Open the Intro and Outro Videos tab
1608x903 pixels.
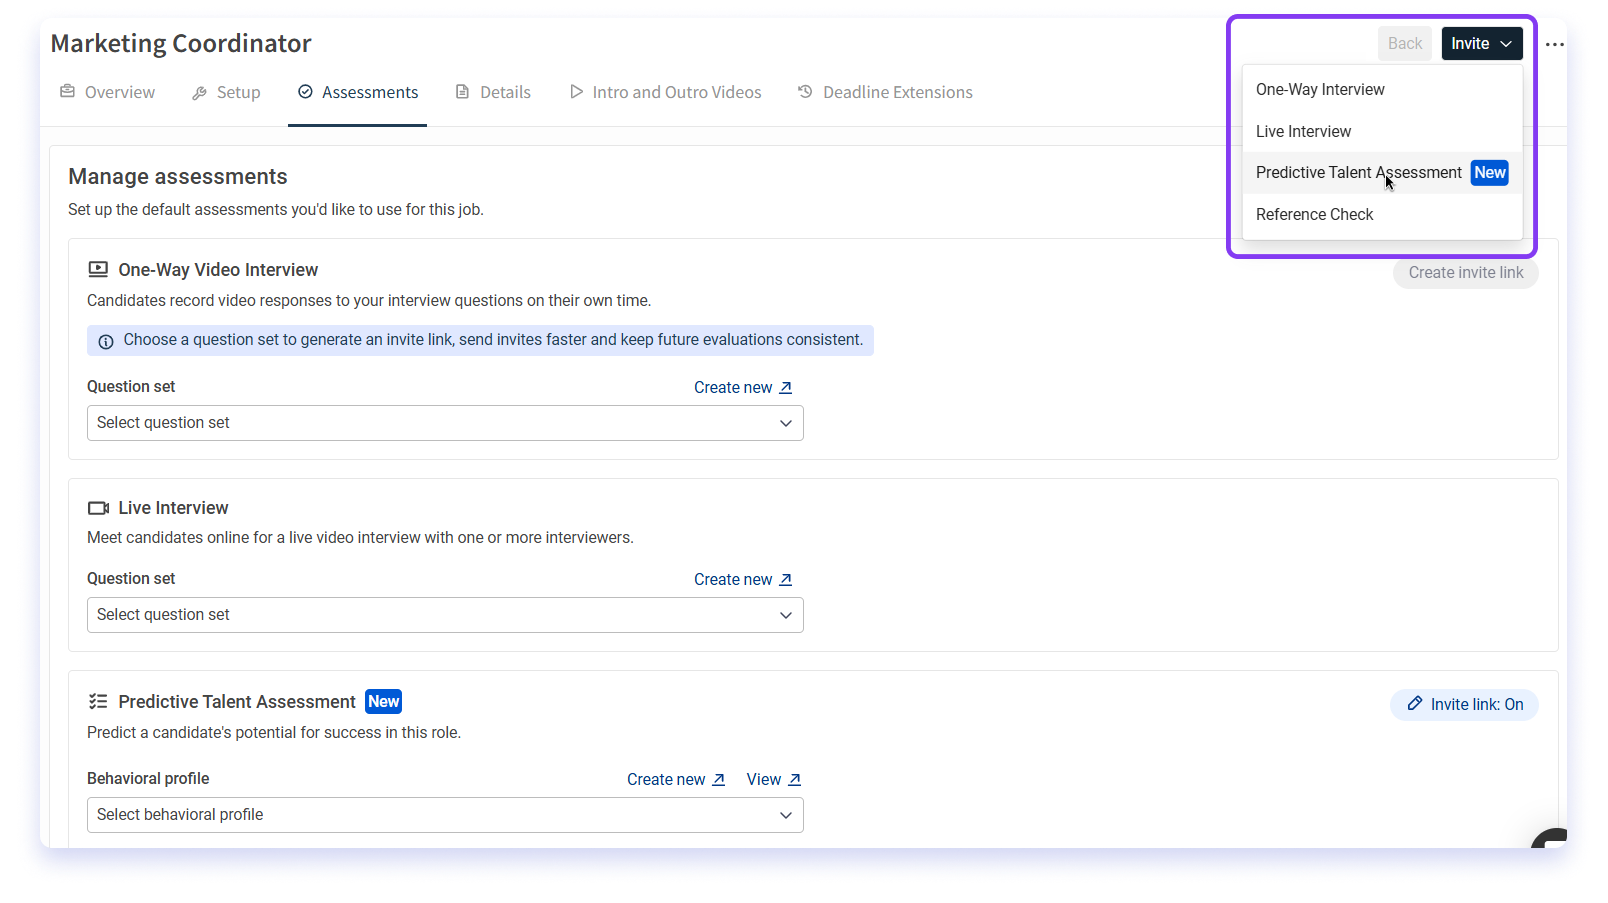[666, 92]
